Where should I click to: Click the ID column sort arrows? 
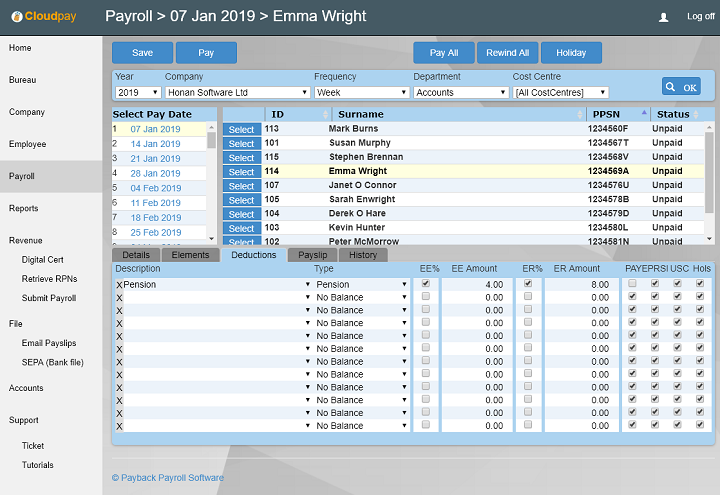[328, 115]
